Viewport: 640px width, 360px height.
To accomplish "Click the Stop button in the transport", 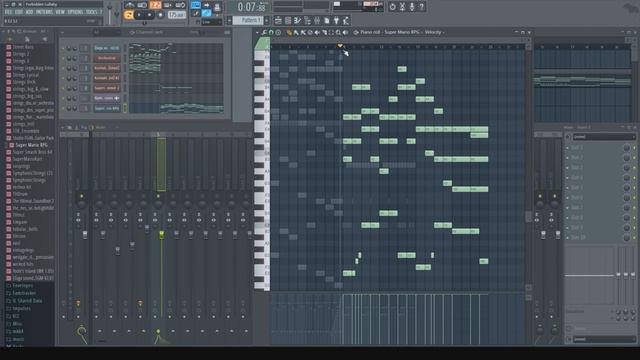I will [x=149, y=15].
